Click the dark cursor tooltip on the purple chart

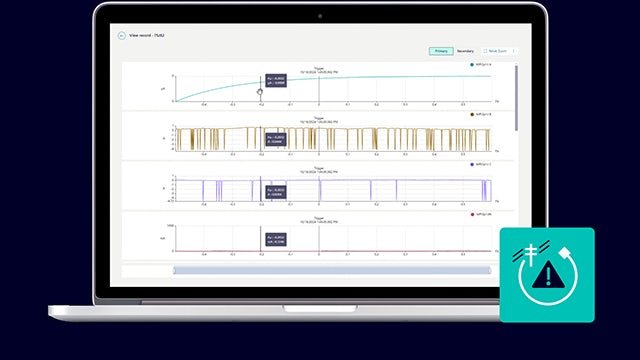tap(276, 192)
